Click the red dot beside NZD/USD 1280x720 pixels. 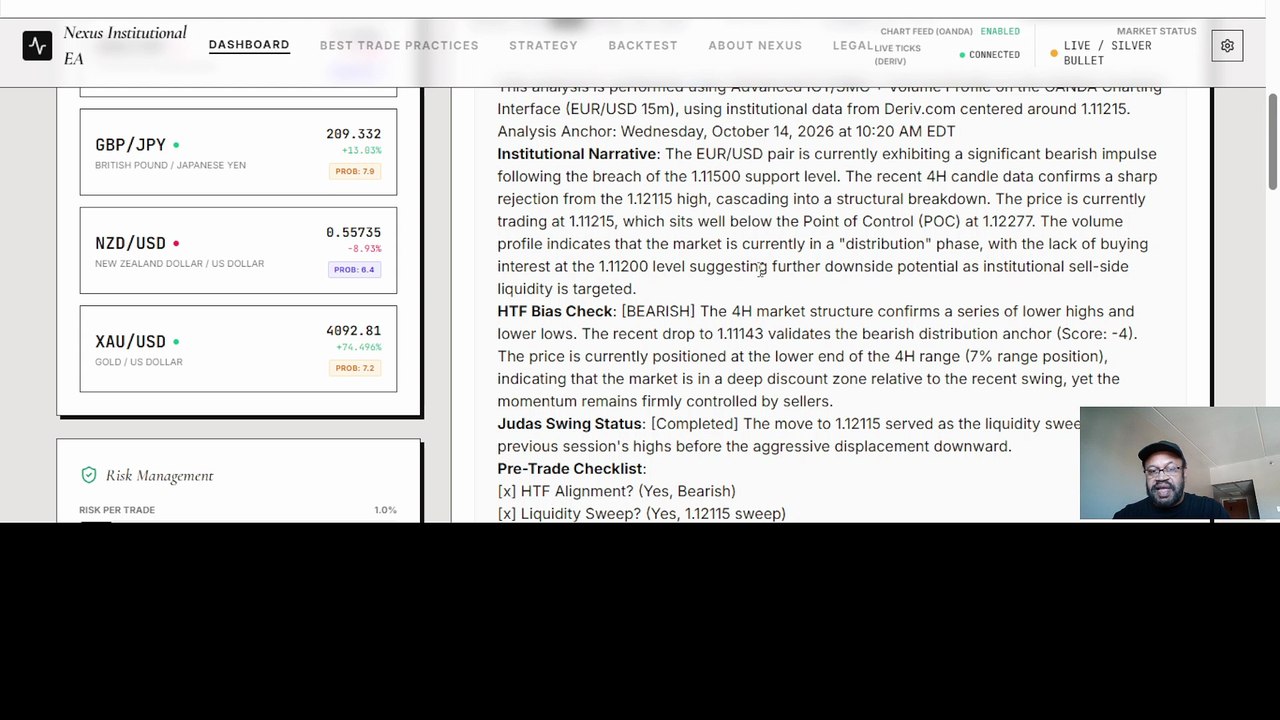click(x=176, y=243)
